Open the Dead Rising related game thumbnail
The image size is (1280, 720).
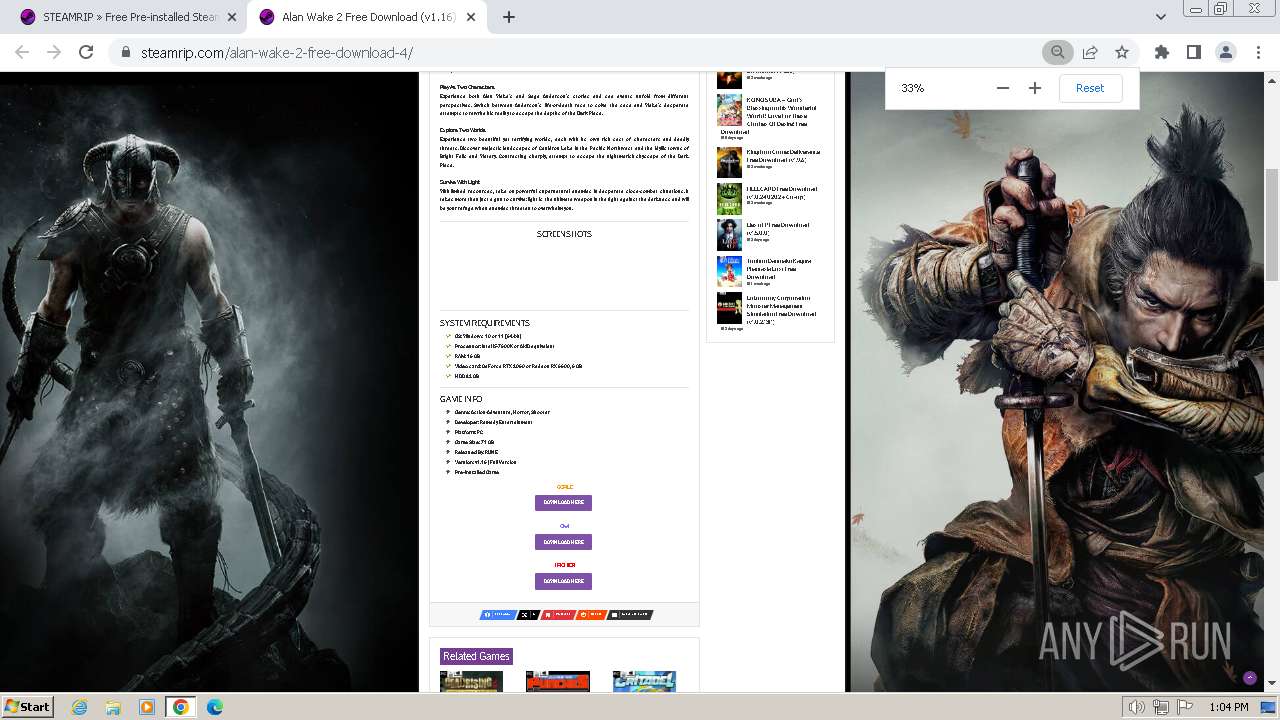471,681
